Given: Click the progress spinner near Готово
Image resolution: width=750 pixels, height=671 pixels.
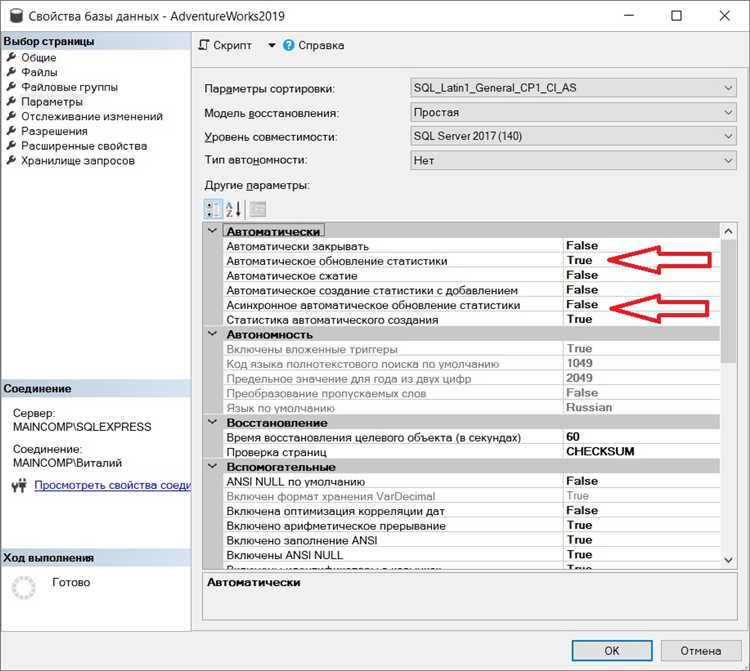Looking at the screenshot, I should click(x=23, y=587).
